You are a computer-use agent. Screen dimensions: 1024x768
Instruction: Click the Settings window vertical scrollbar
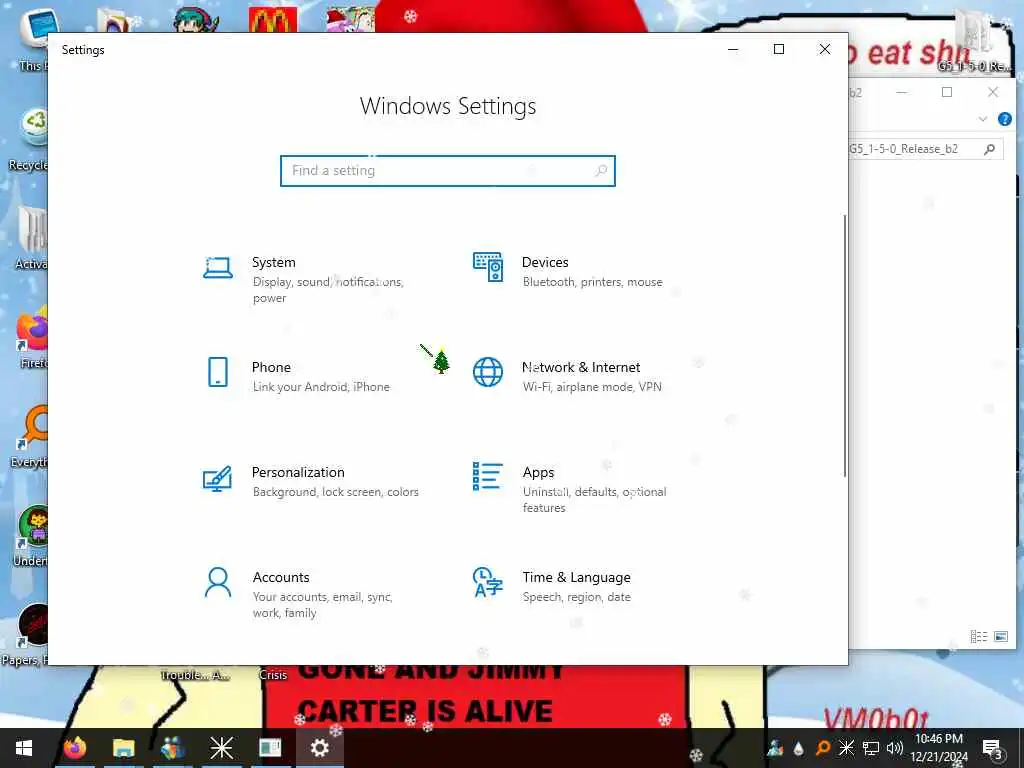[x=844, y=346]
